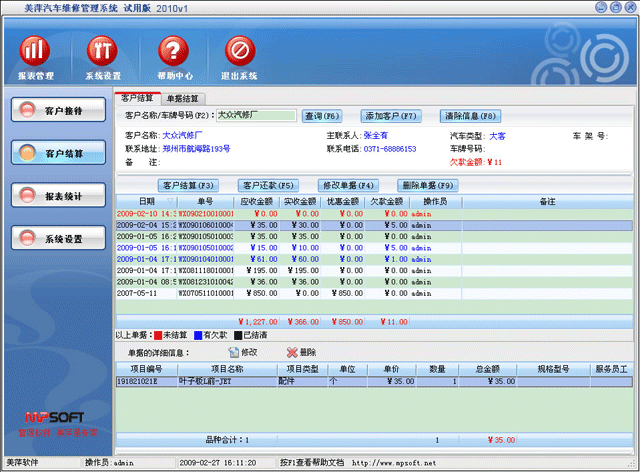
Task: Click the red 未结算 legend swatch
Action: pos(156,335)
